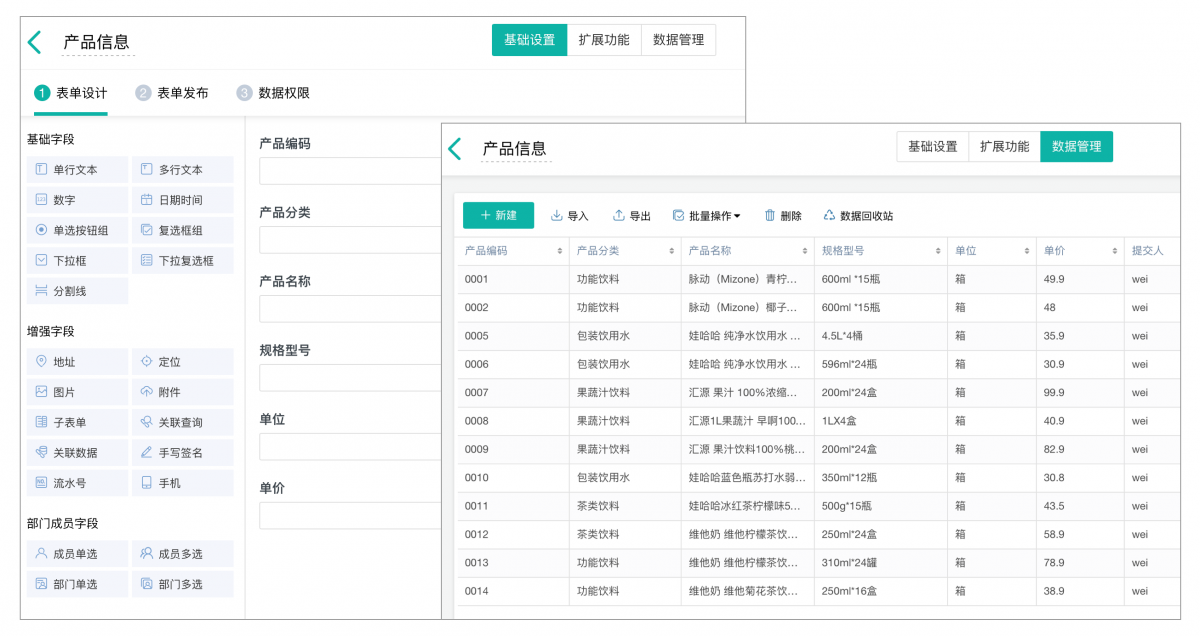This screenshot has width=1200, height=636.
Task: Click the import (导入) download icon
Action: pos(557,215)
